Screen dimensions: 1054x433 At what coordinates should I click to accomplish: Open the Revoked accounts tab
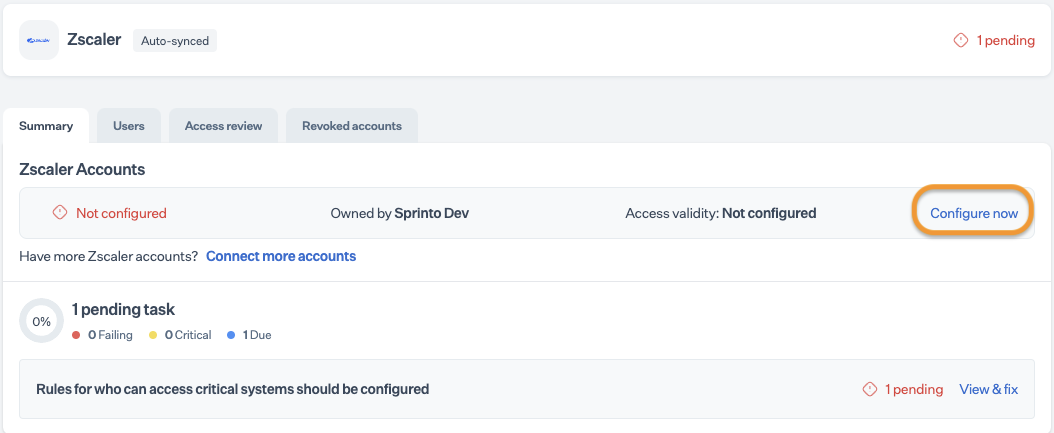352,126
